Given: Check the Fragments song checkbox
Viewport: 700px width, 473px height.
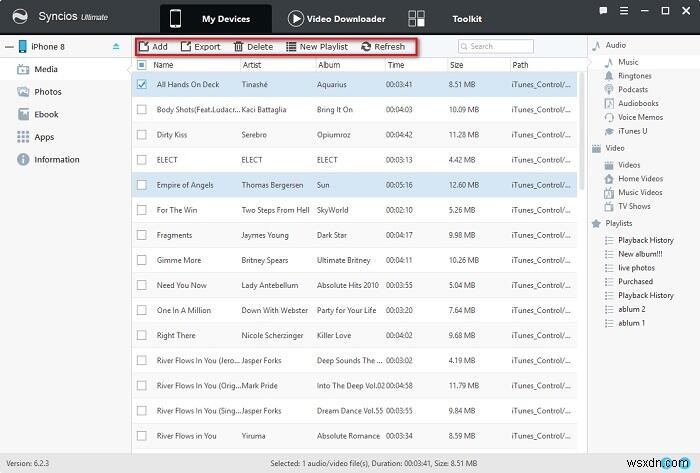Looking at the screenshot, I should 142,235.
